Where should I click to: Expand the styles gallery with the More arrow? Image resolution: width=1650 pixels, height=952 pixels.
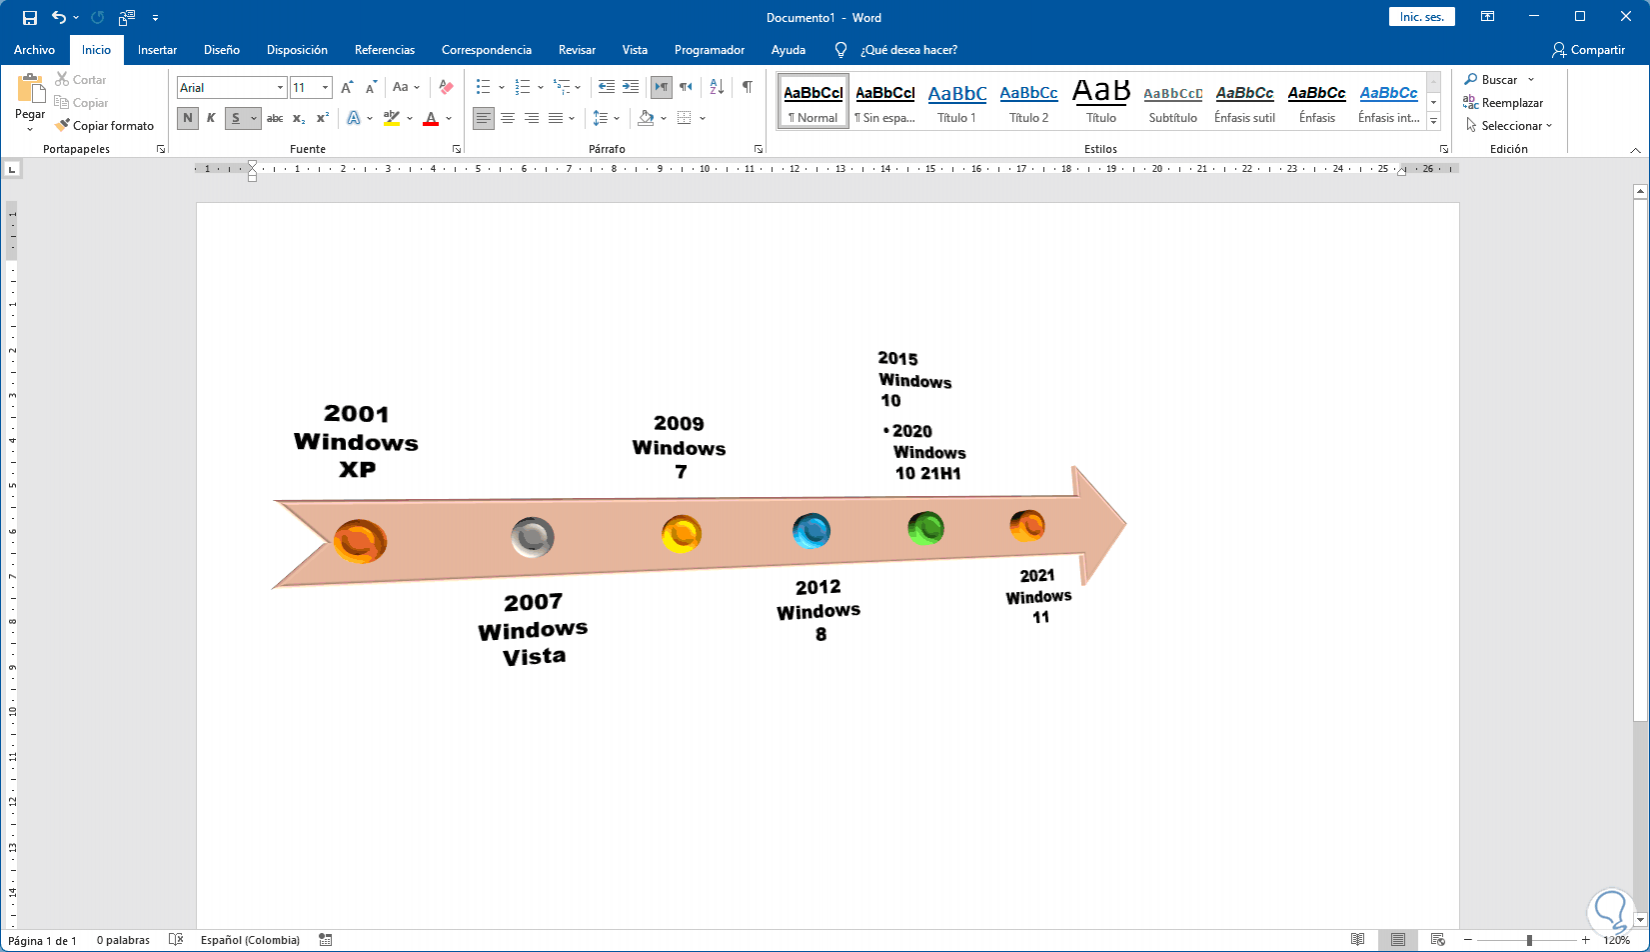1433,121
